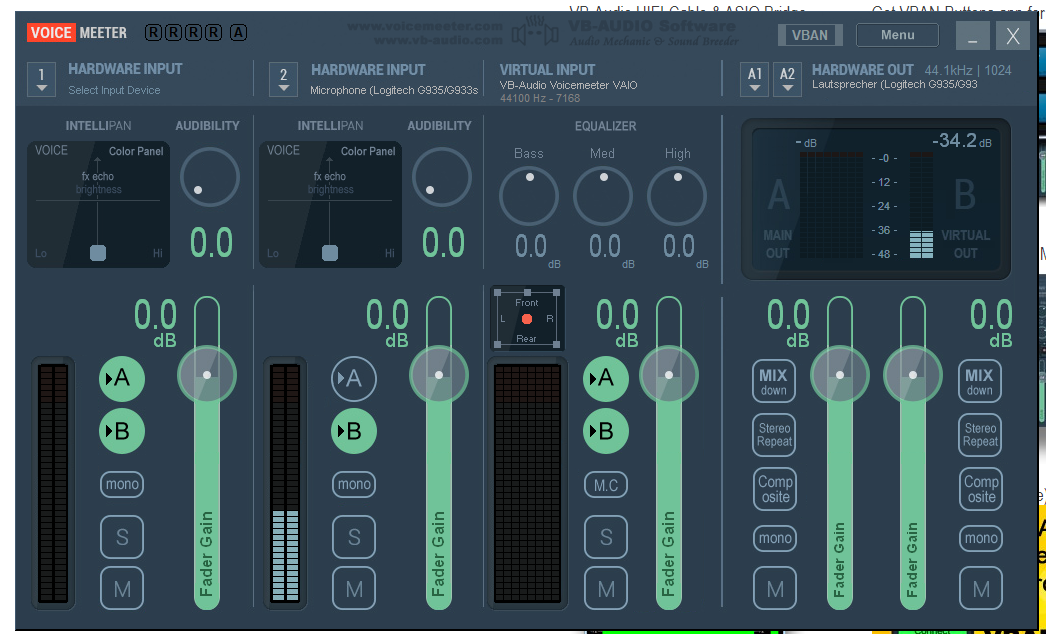Open the Voicemeeter Menu
Image resolution: width=1046 pixels, height=634 pixels.
point(897,35)
